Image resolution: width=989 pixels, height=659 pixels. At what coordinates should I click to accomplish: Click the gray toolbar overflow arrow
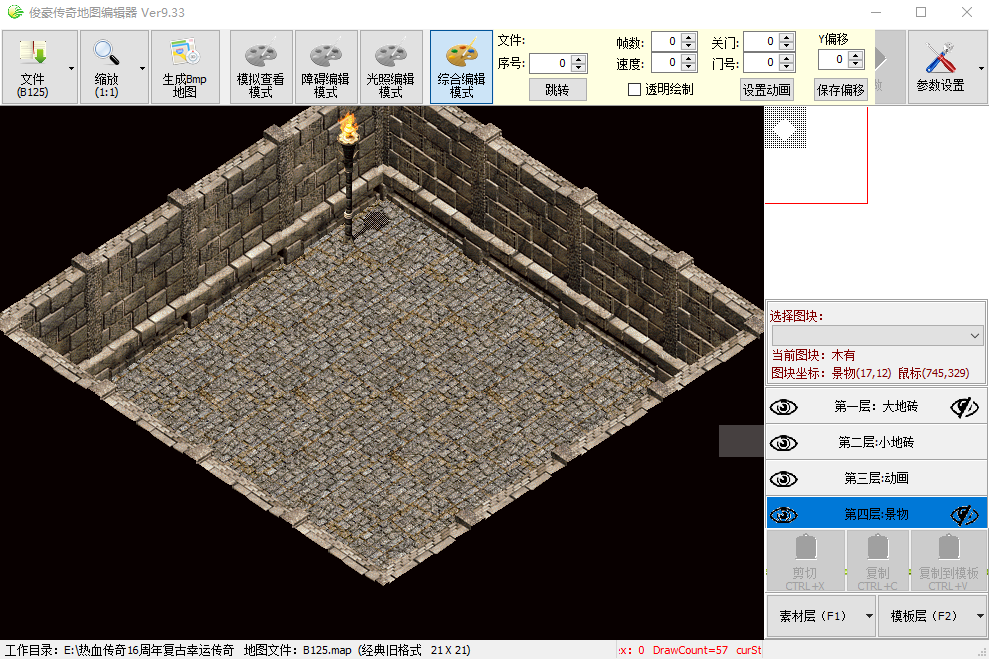tap(881, 59)
